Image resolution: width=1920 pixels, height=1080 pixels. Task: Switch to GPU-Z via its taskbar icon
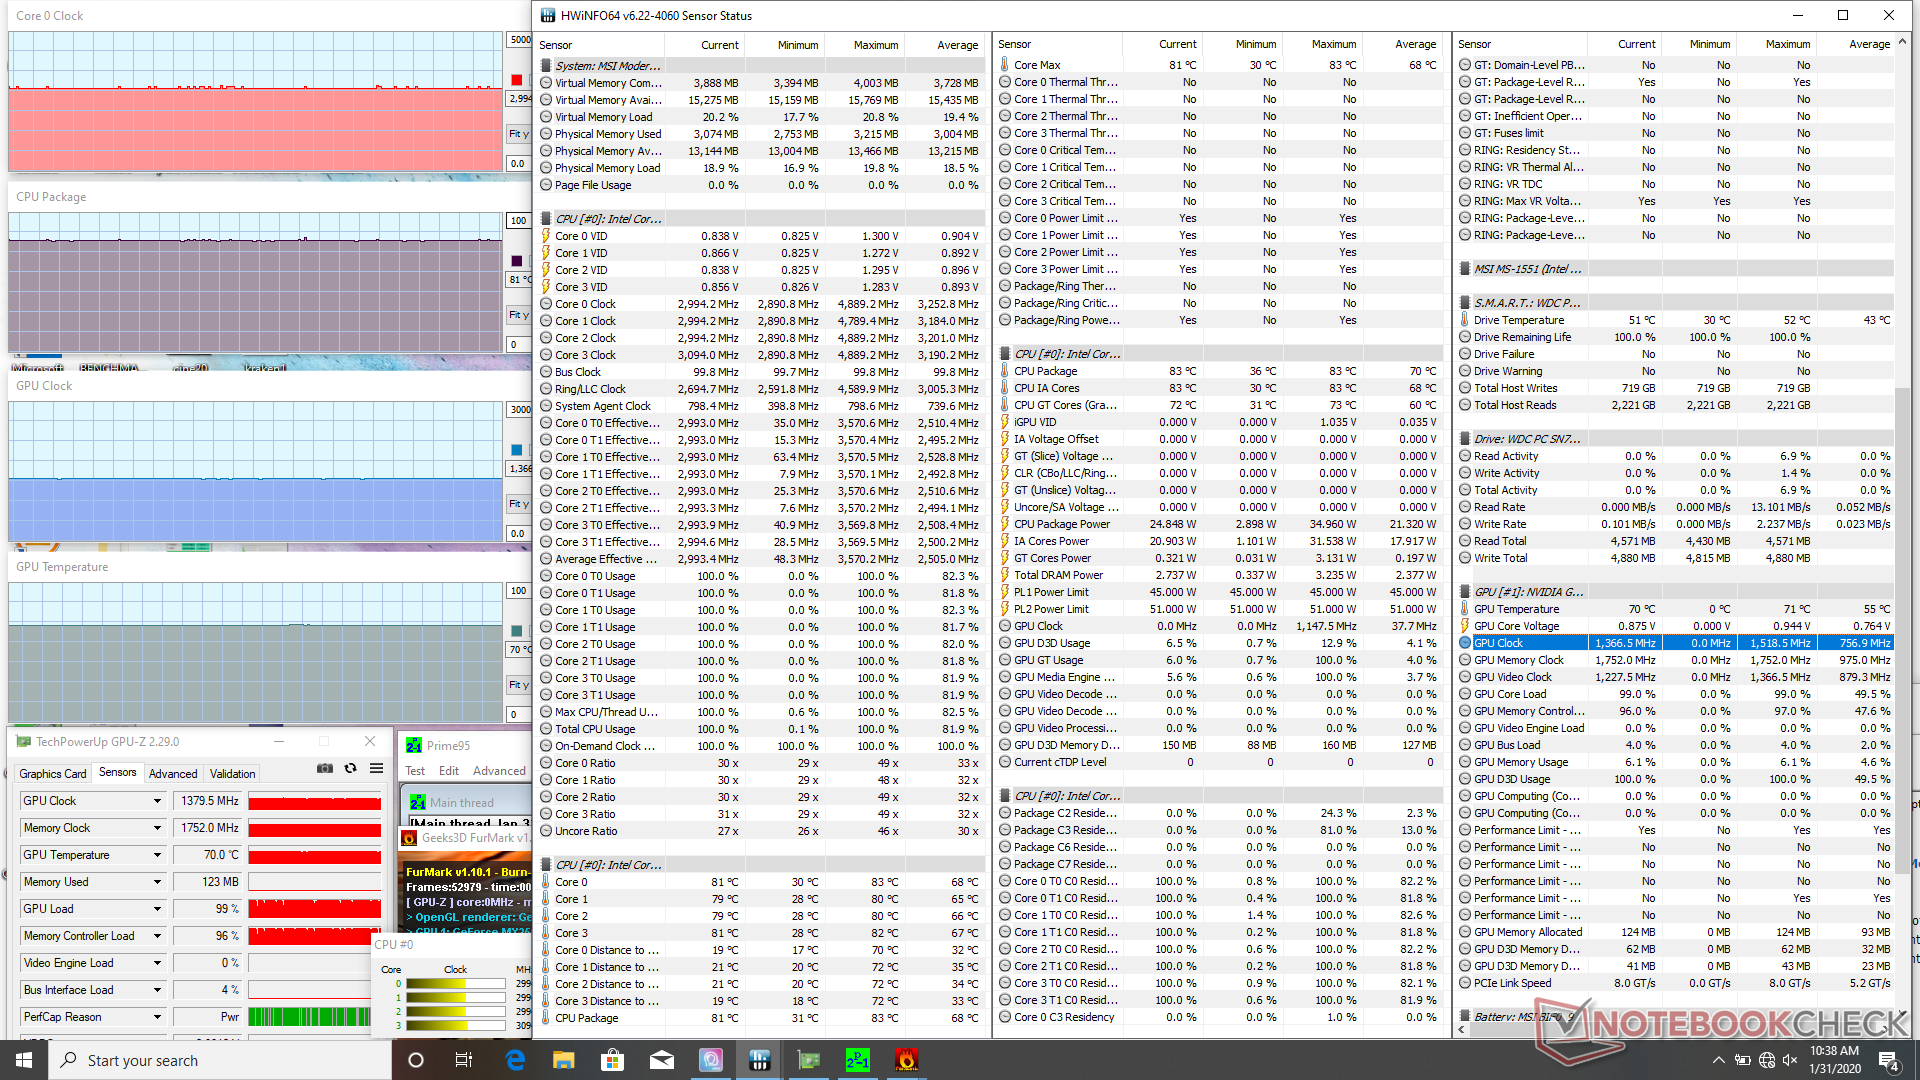[x=808, y=1060]
